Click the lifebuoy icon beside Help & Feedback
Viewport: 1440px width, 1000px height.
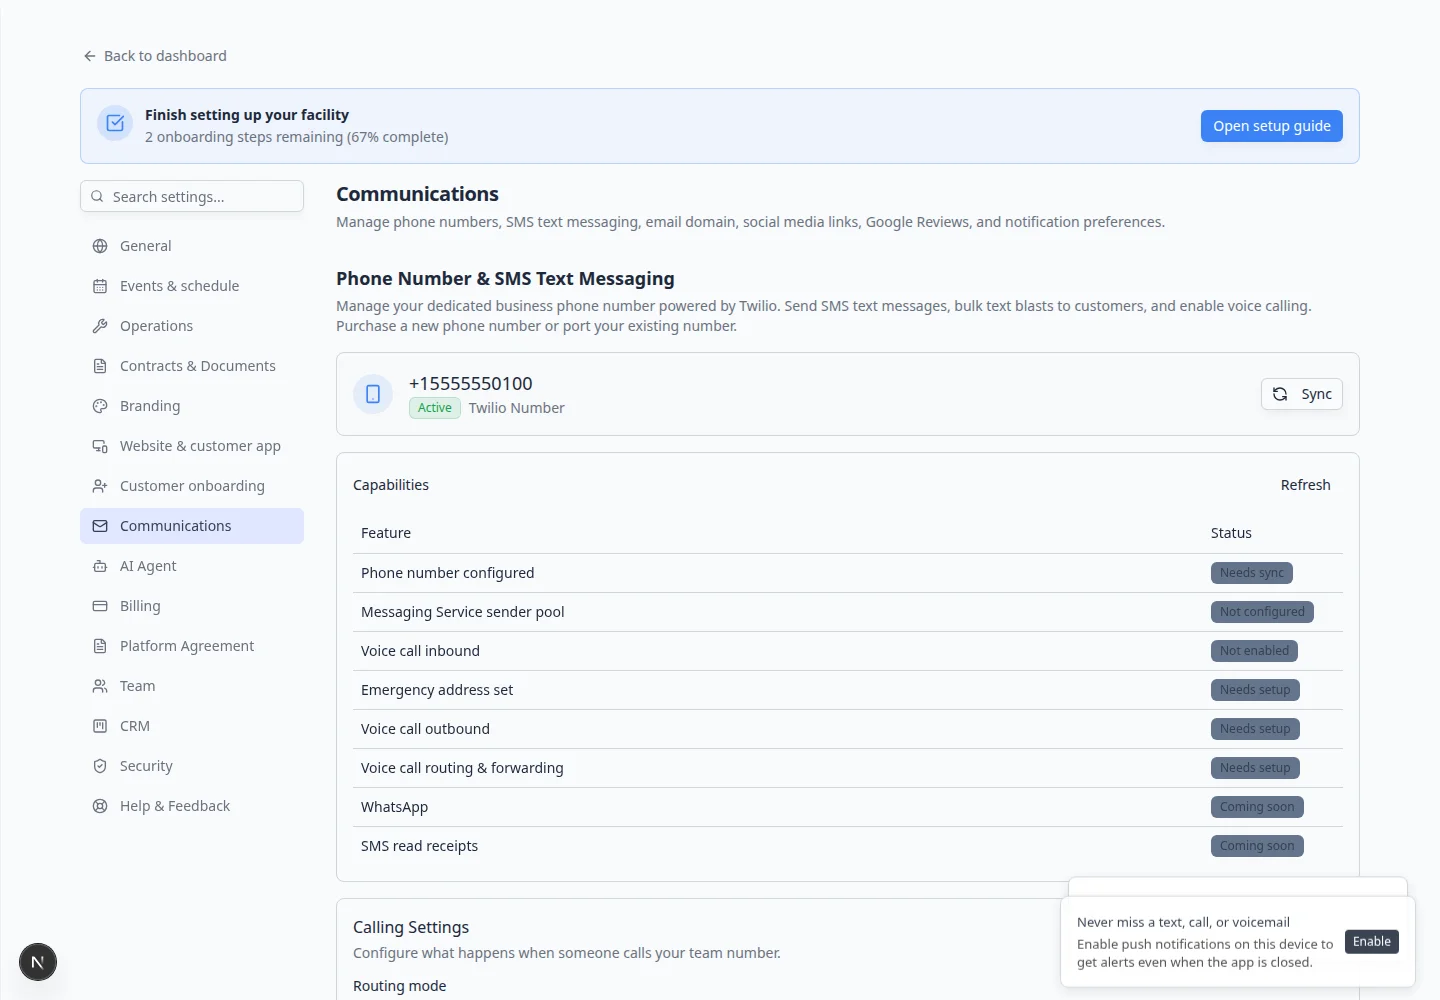[x=100, y=806]
